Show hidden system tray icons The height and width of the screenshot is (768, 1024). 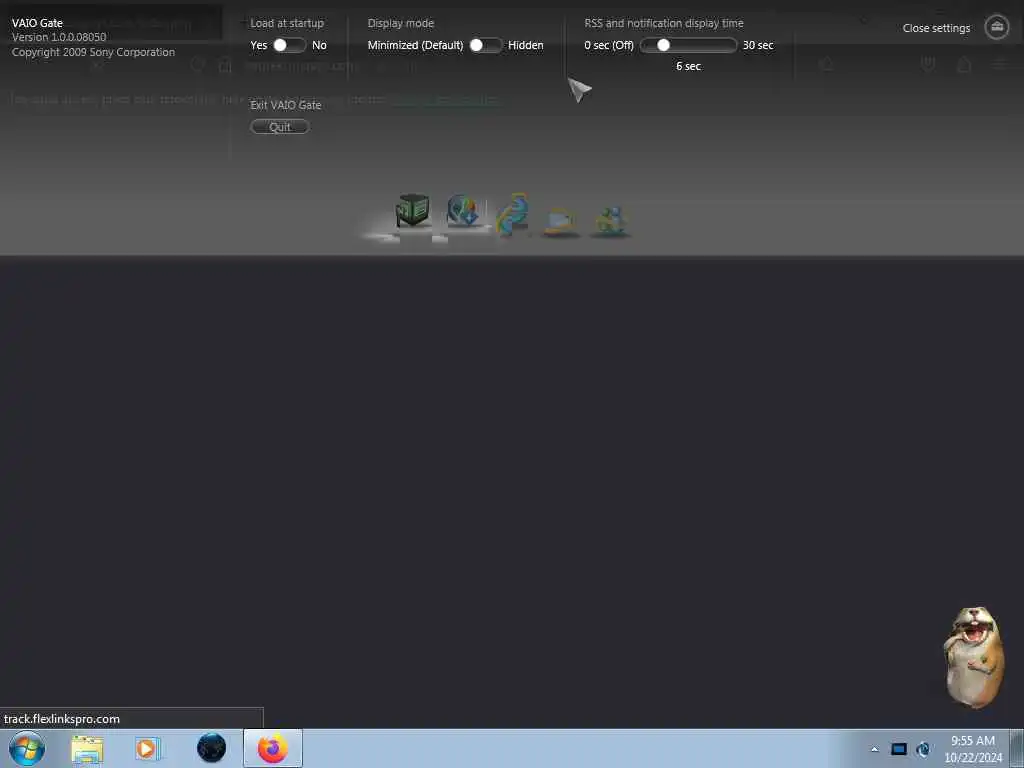(874, 749)
